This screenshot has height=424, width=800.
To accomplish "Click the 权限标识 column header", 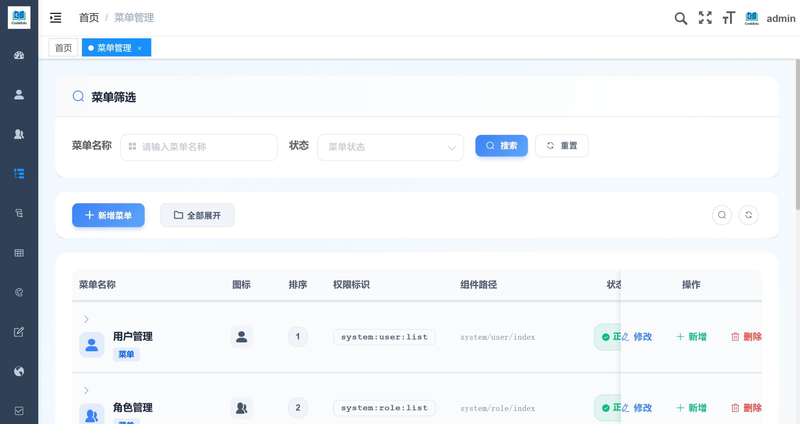I will (x=351, y=285).
